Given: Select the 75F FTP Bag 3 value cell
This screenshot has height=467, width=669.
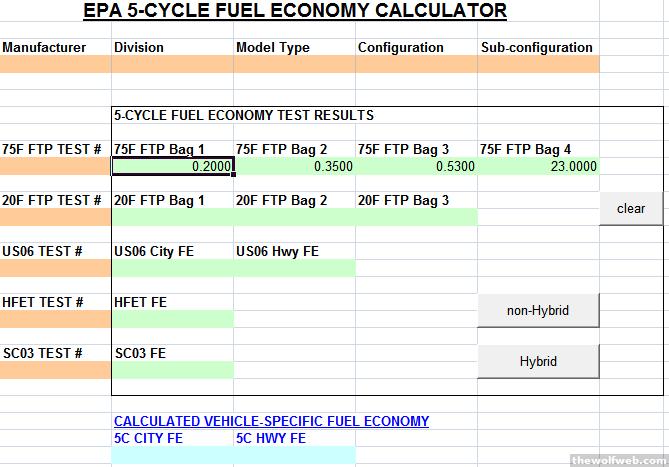Looking at the screenshot, I should coord(417,167).
